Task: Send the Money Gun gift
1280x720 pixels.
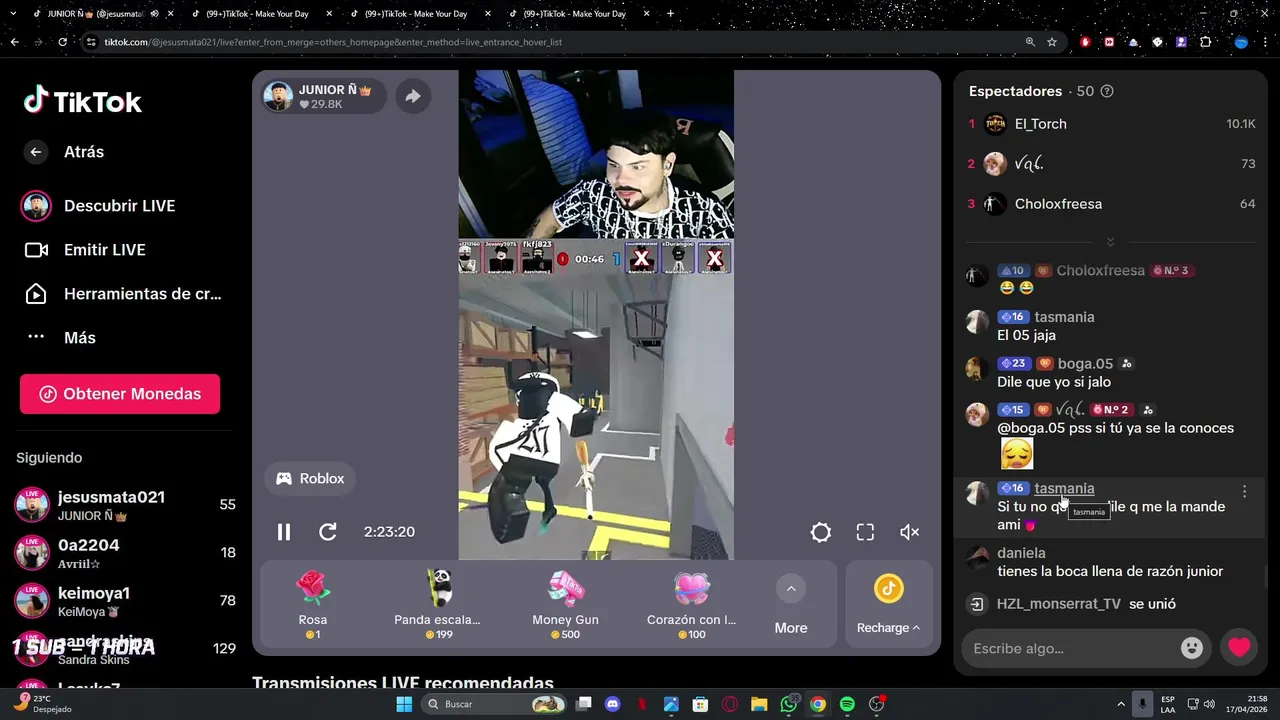Action: point(565,604)
